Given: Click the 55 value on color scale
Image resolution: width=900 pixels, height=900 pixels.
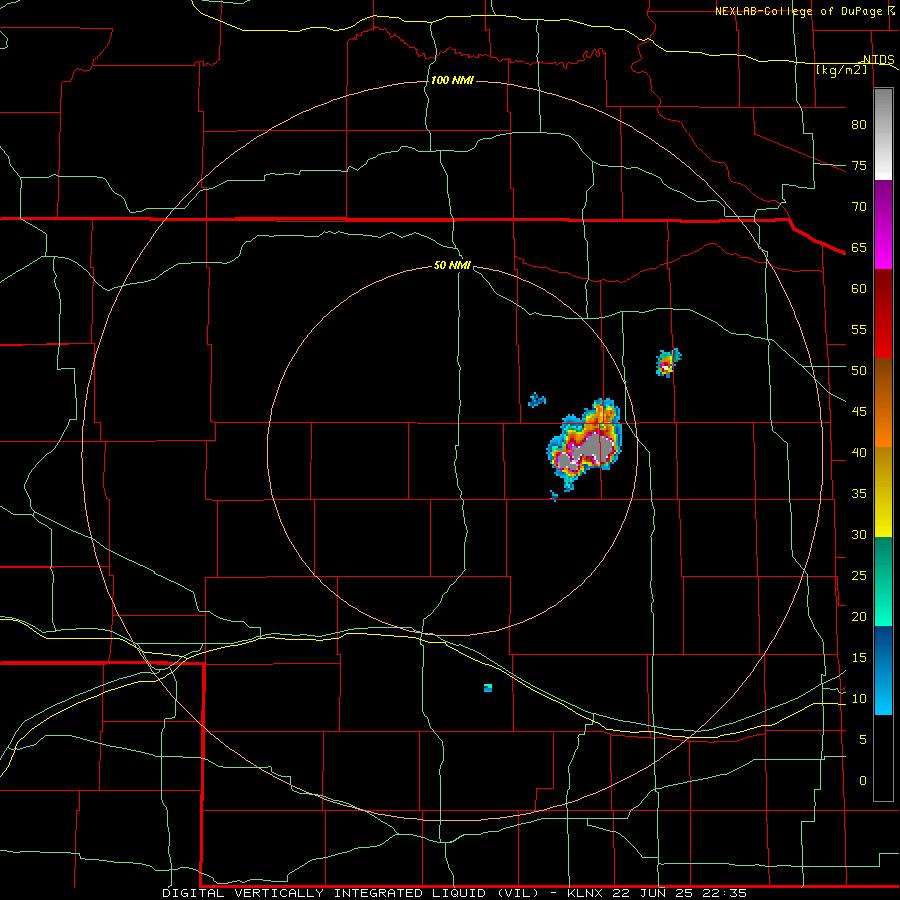Looking at the screenshot, I should point(859,329).
